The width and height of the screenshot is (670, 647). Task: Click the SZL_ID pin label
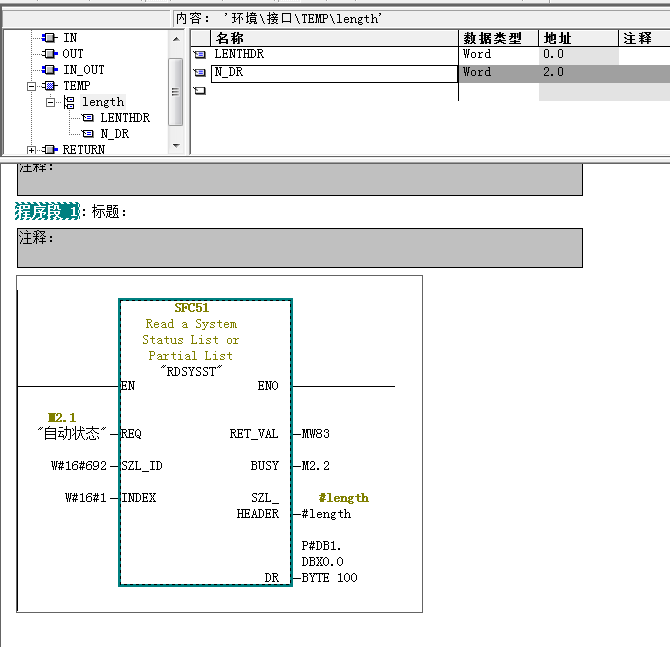142,466
